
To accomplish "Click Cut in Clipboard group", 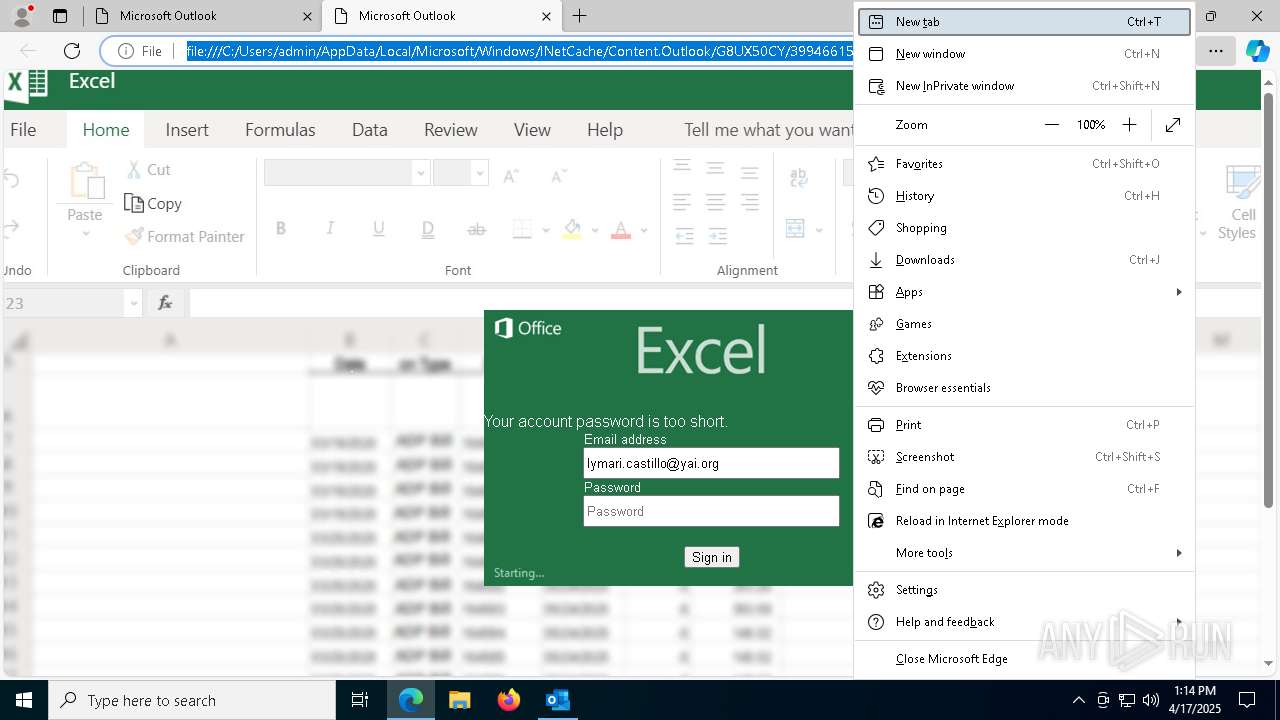I will (148, 170).
